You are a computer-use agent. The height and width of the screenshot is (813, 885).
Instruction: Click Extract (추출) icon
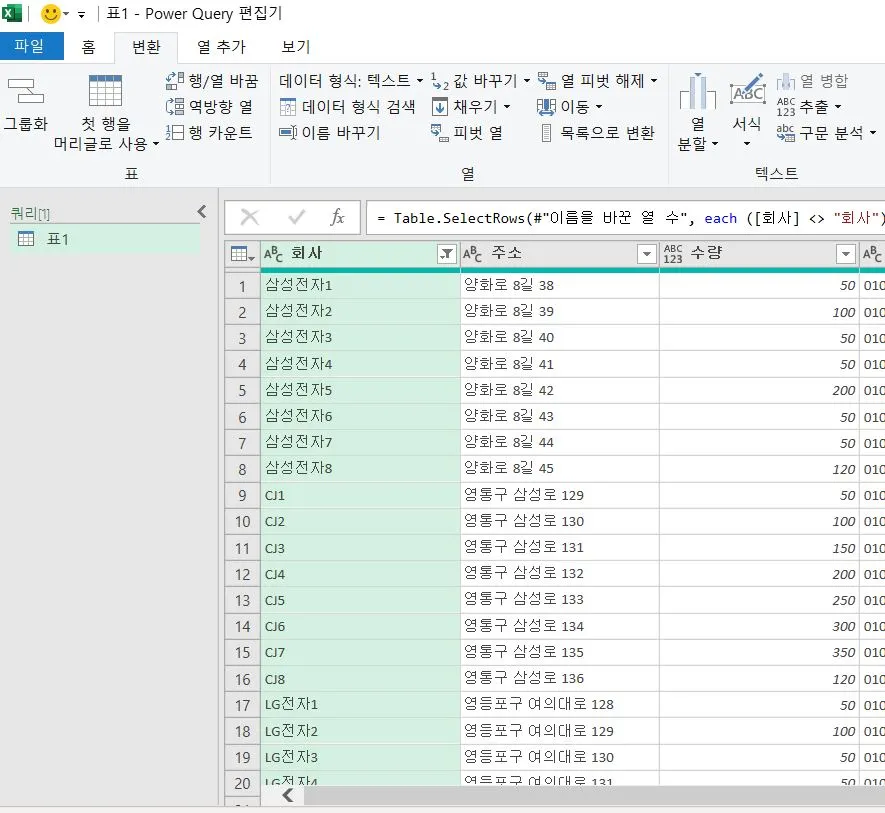pyautogui.click(x=786, y=107)
